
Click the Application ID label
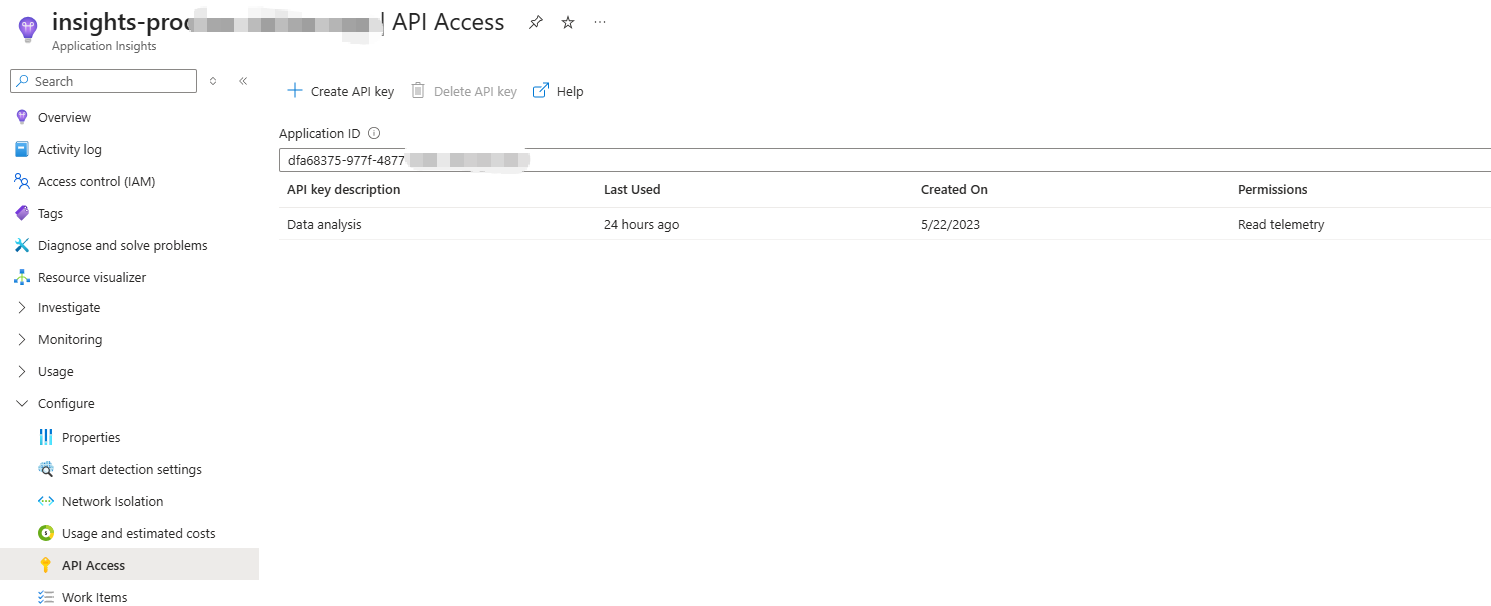320,133
